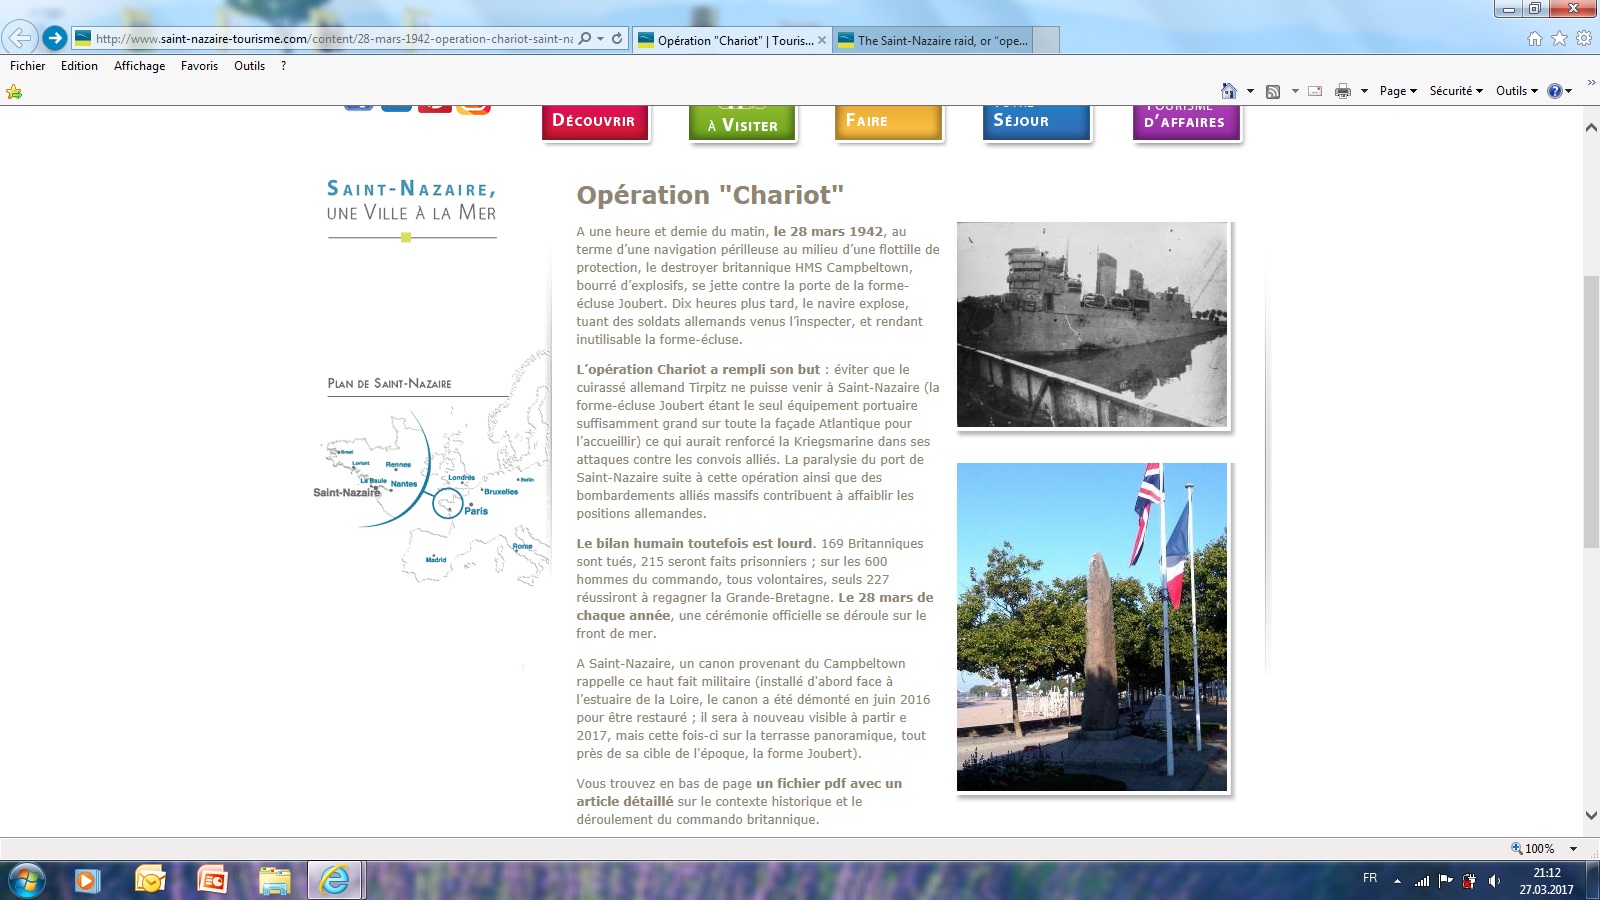Open favorites with the star icon

pos(1559,38)
